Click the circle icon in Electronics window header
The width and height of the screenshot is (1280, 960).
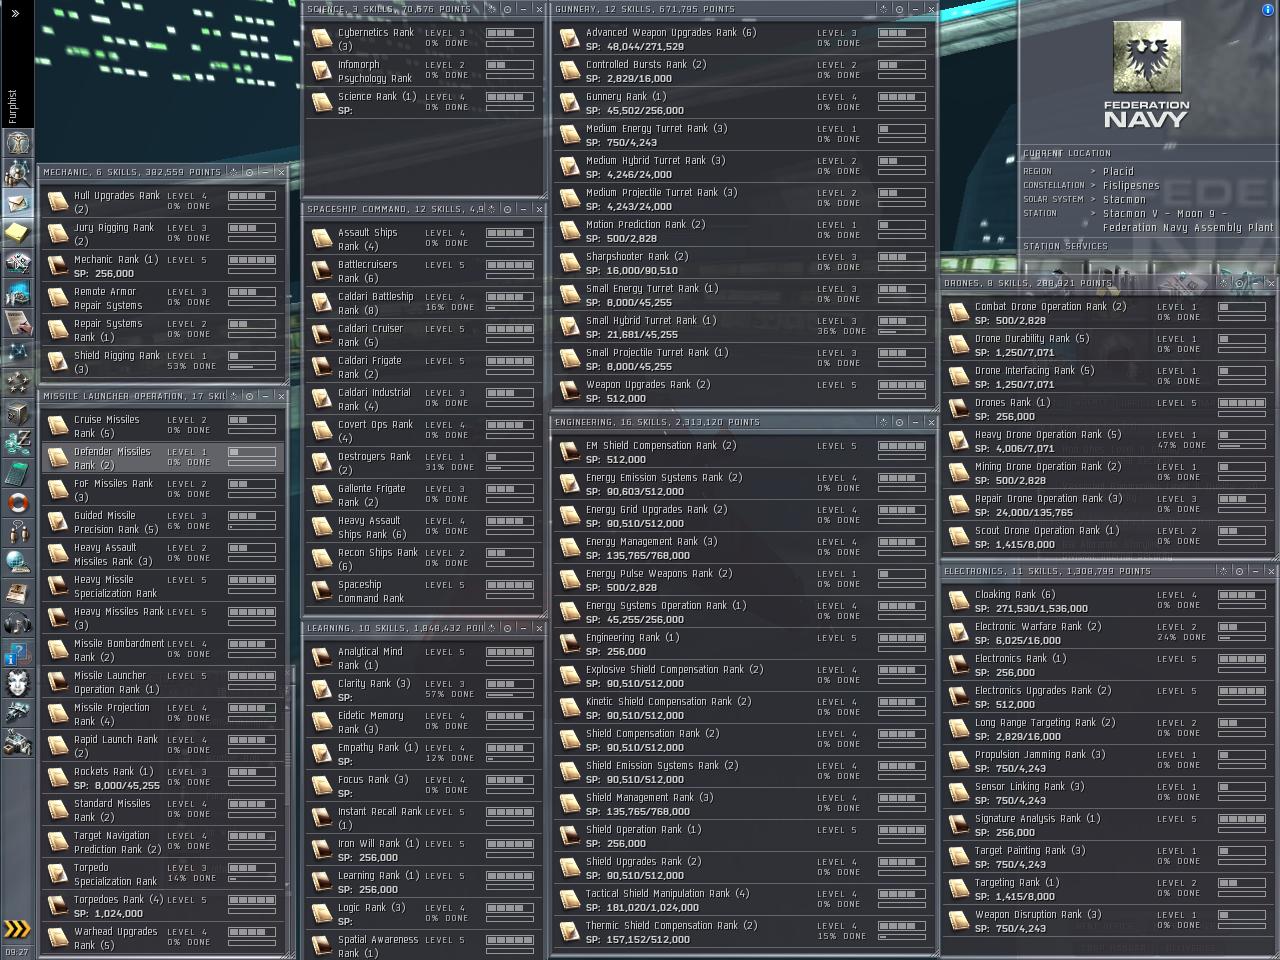1240,571
